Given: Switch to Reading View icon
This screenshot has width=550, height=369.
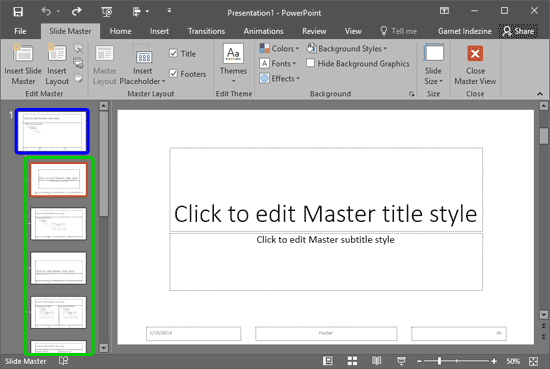Looking at the screenshot, I should click(x=376, y=361).
